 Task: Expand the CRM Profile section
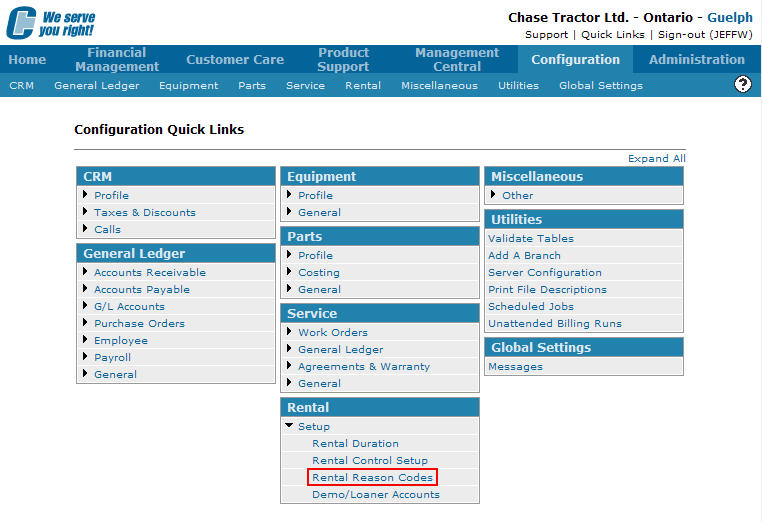coord(111,196)
